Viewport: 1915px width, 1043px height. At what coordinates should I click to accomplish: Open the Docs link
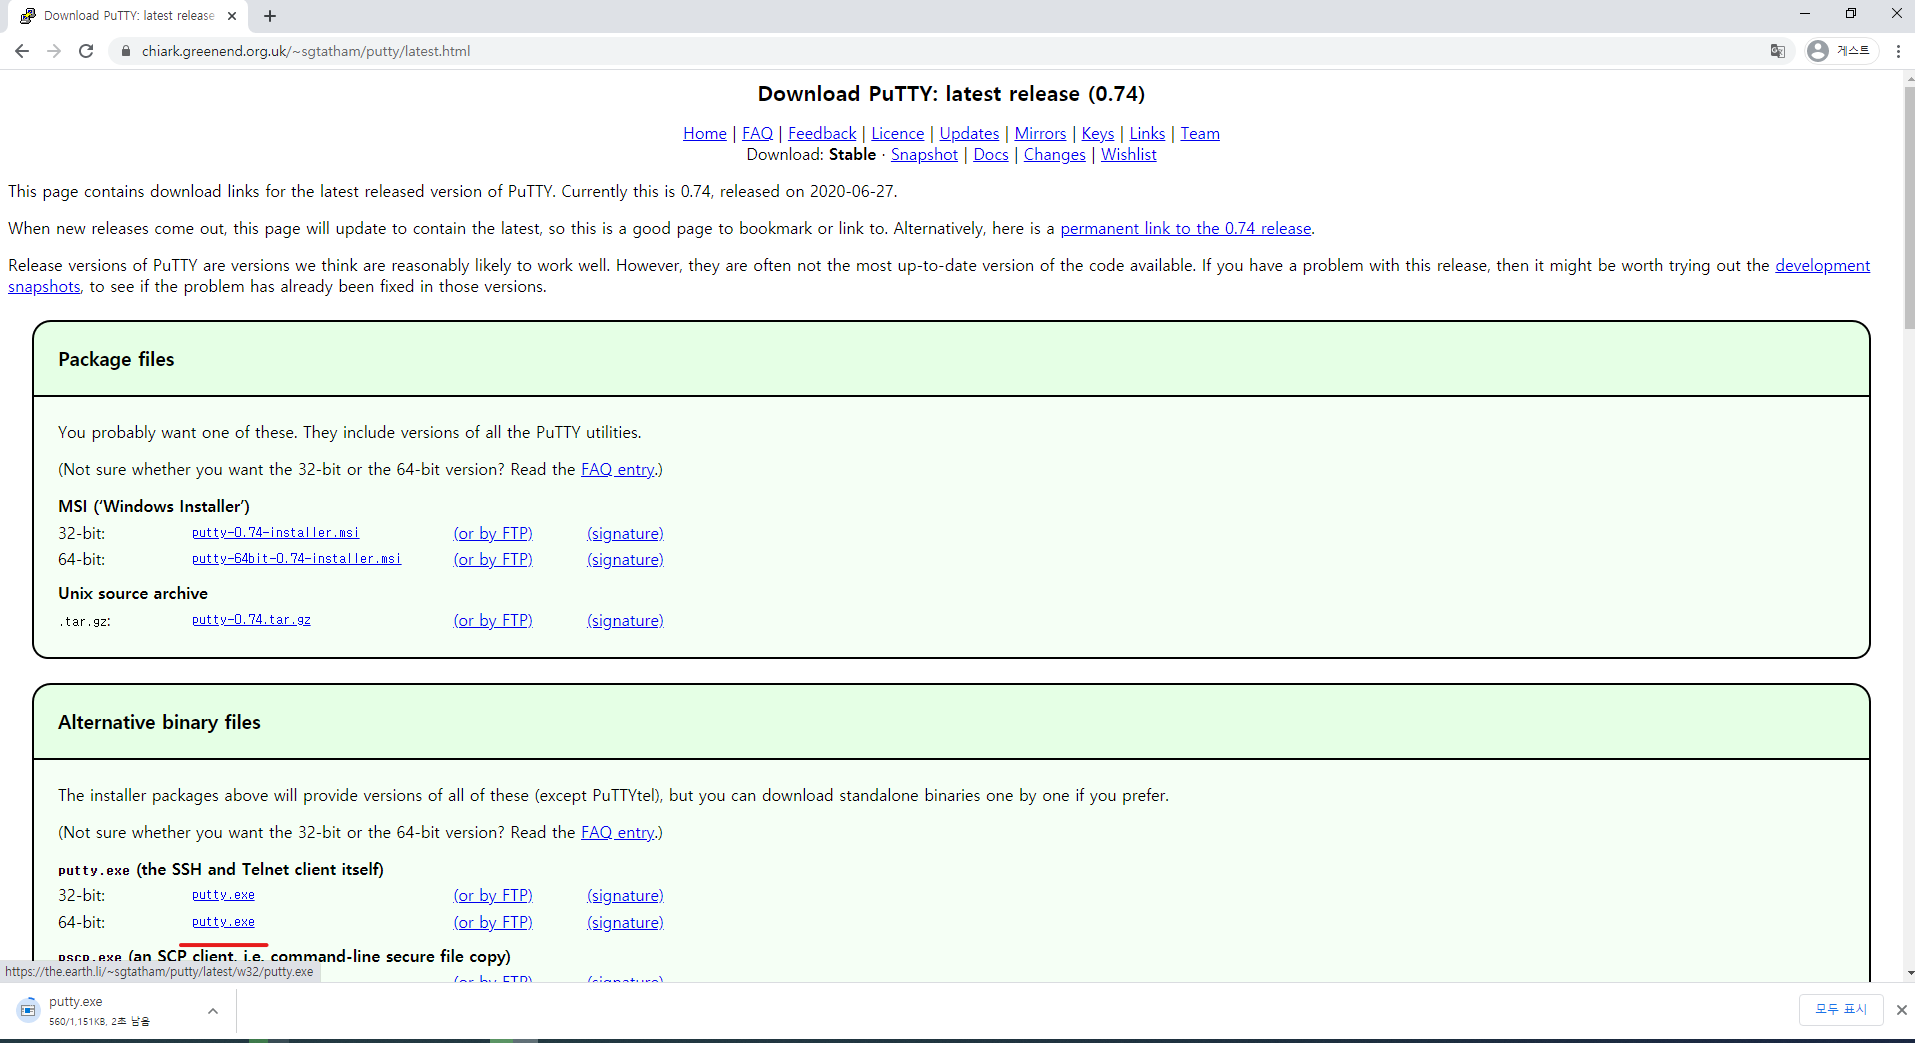991,154
